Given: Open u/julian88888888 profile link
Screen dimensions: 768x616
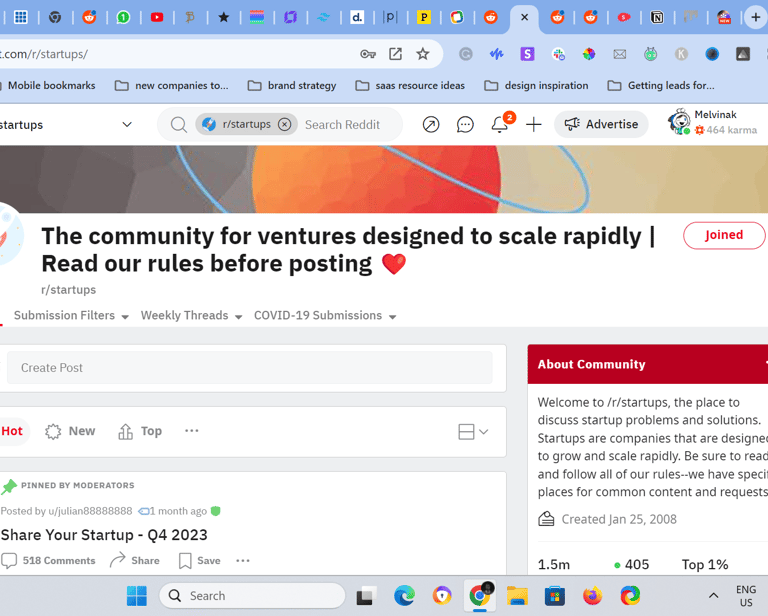Looking at the screenshot, I should [90, 511].
